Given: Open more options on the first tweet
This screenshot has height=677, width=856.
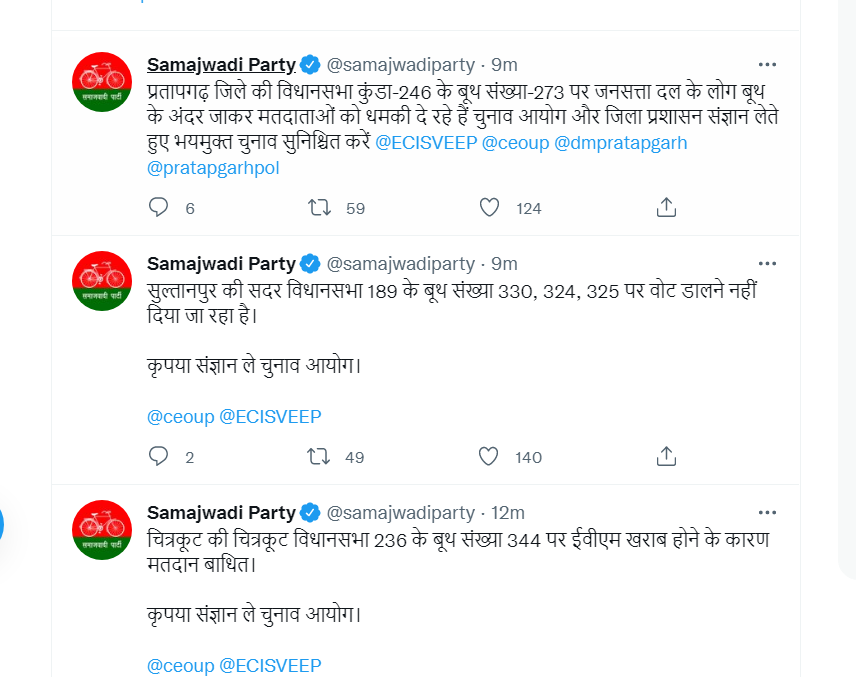Looking at the screenshot, I should click(x=767, y=63).
